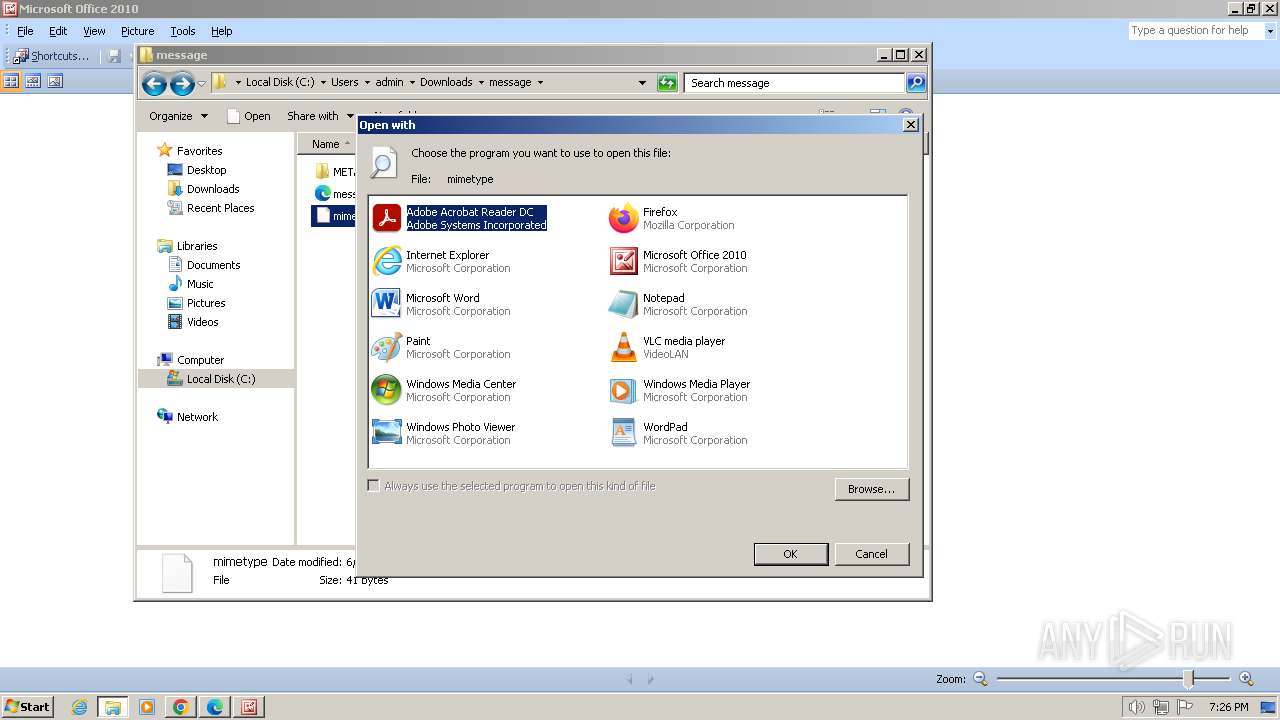Open Recent Places in navigation pane
Image resolution: width=1280 pixels, height=720 pixels.
click(211, 208)
